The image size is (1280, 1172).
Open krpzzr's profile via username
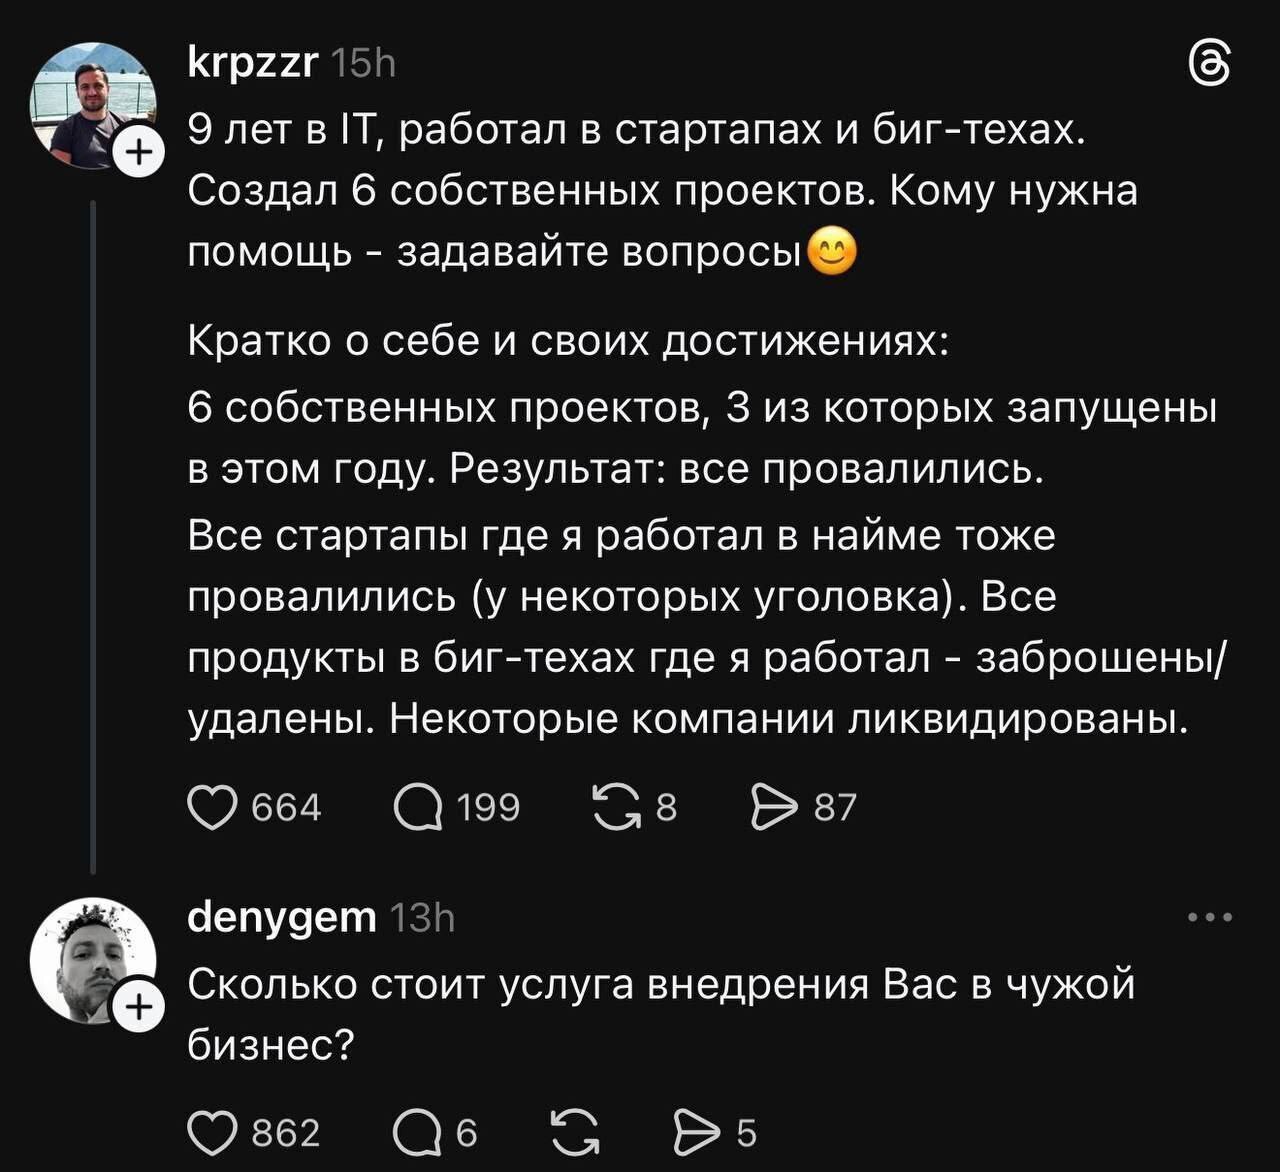coord(253,64)
